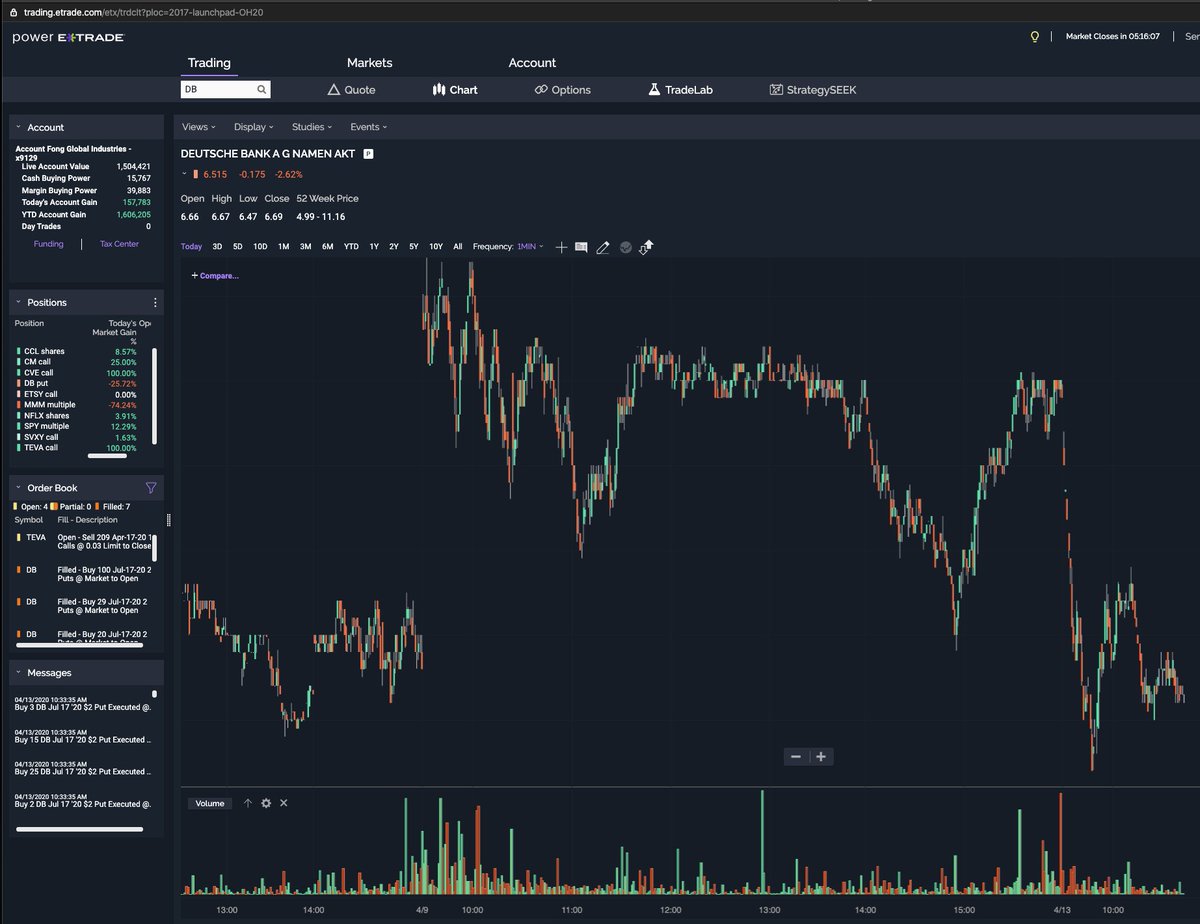The width and height of the screenshot is (1200, 924).
Task: Set chart range to YTD
Action: (351, 246)
